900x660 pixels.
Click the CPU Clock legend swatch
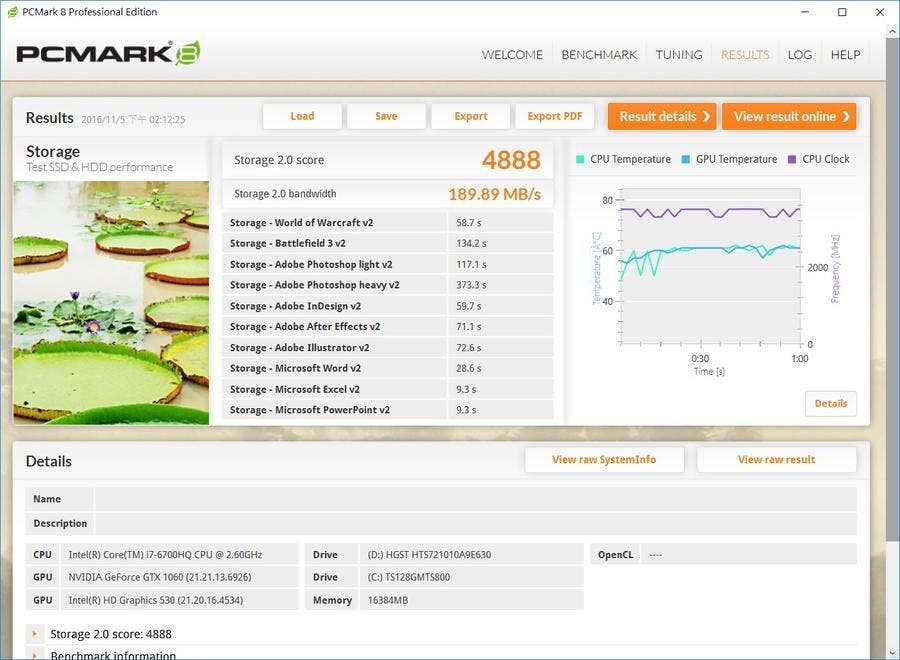[792, 159]
